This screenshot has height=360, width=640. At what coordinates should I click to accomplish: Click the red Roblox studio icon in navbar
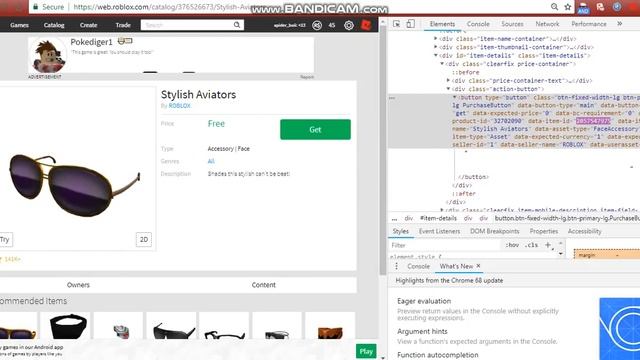click(x=366, y=25)
